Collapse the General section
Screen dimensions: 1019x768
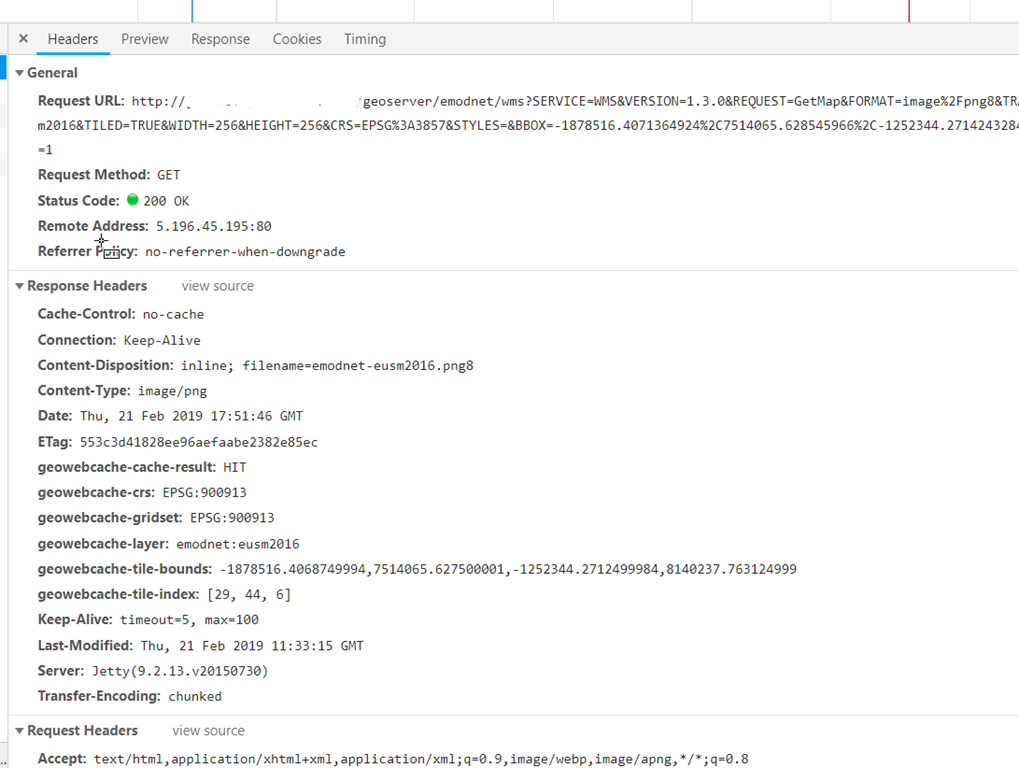coord(20,73)
